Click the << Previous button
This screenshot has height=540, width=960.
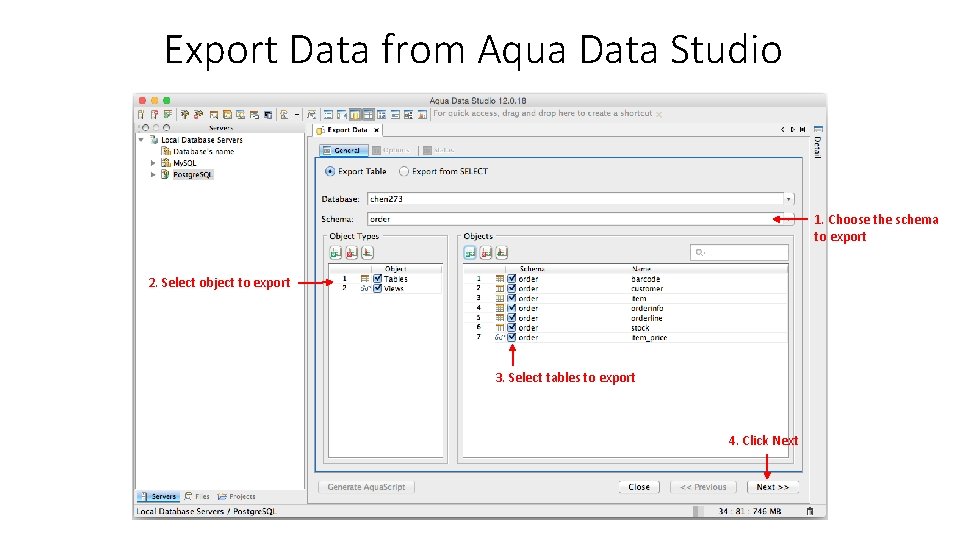click(x=703, y=487)
